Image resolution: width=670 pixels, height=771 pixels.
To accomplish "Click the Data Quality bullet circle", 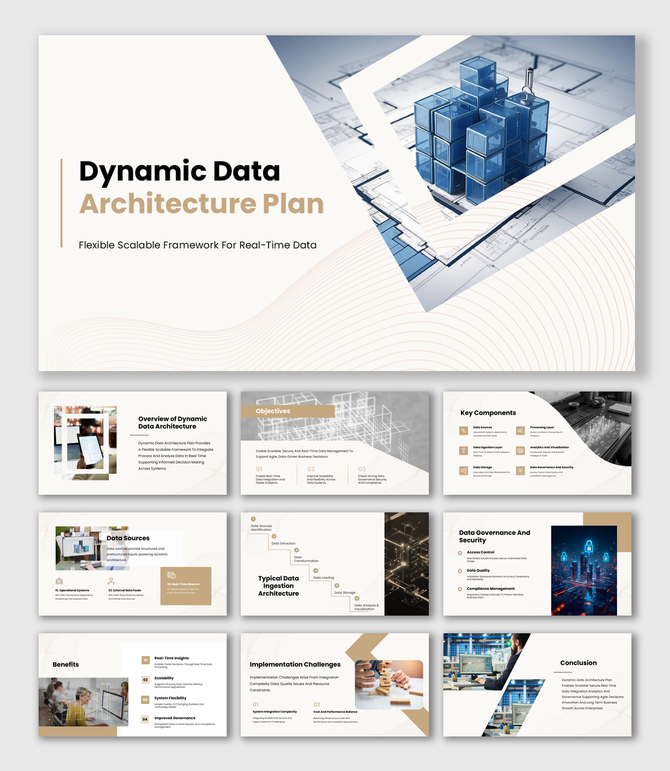I will 460,571.
